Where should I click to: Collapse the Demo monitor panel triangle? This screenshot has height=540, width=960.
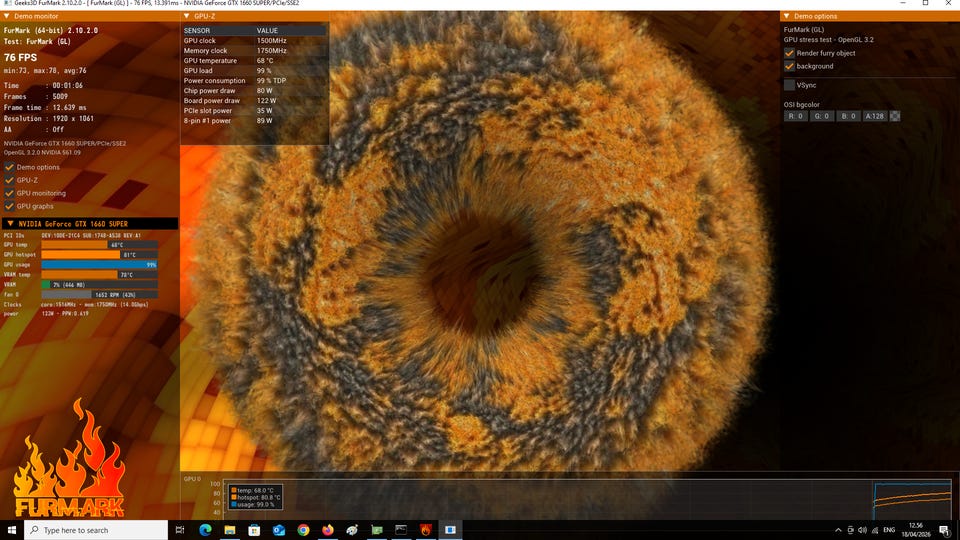coord(7,16)
